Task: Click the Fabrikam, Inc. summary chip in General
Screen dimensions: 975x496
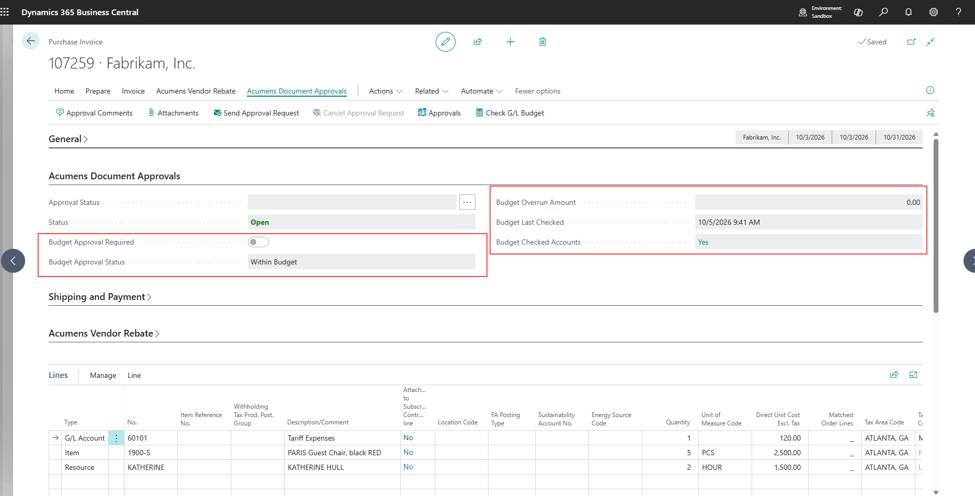Action: click(x=761, y=137)
